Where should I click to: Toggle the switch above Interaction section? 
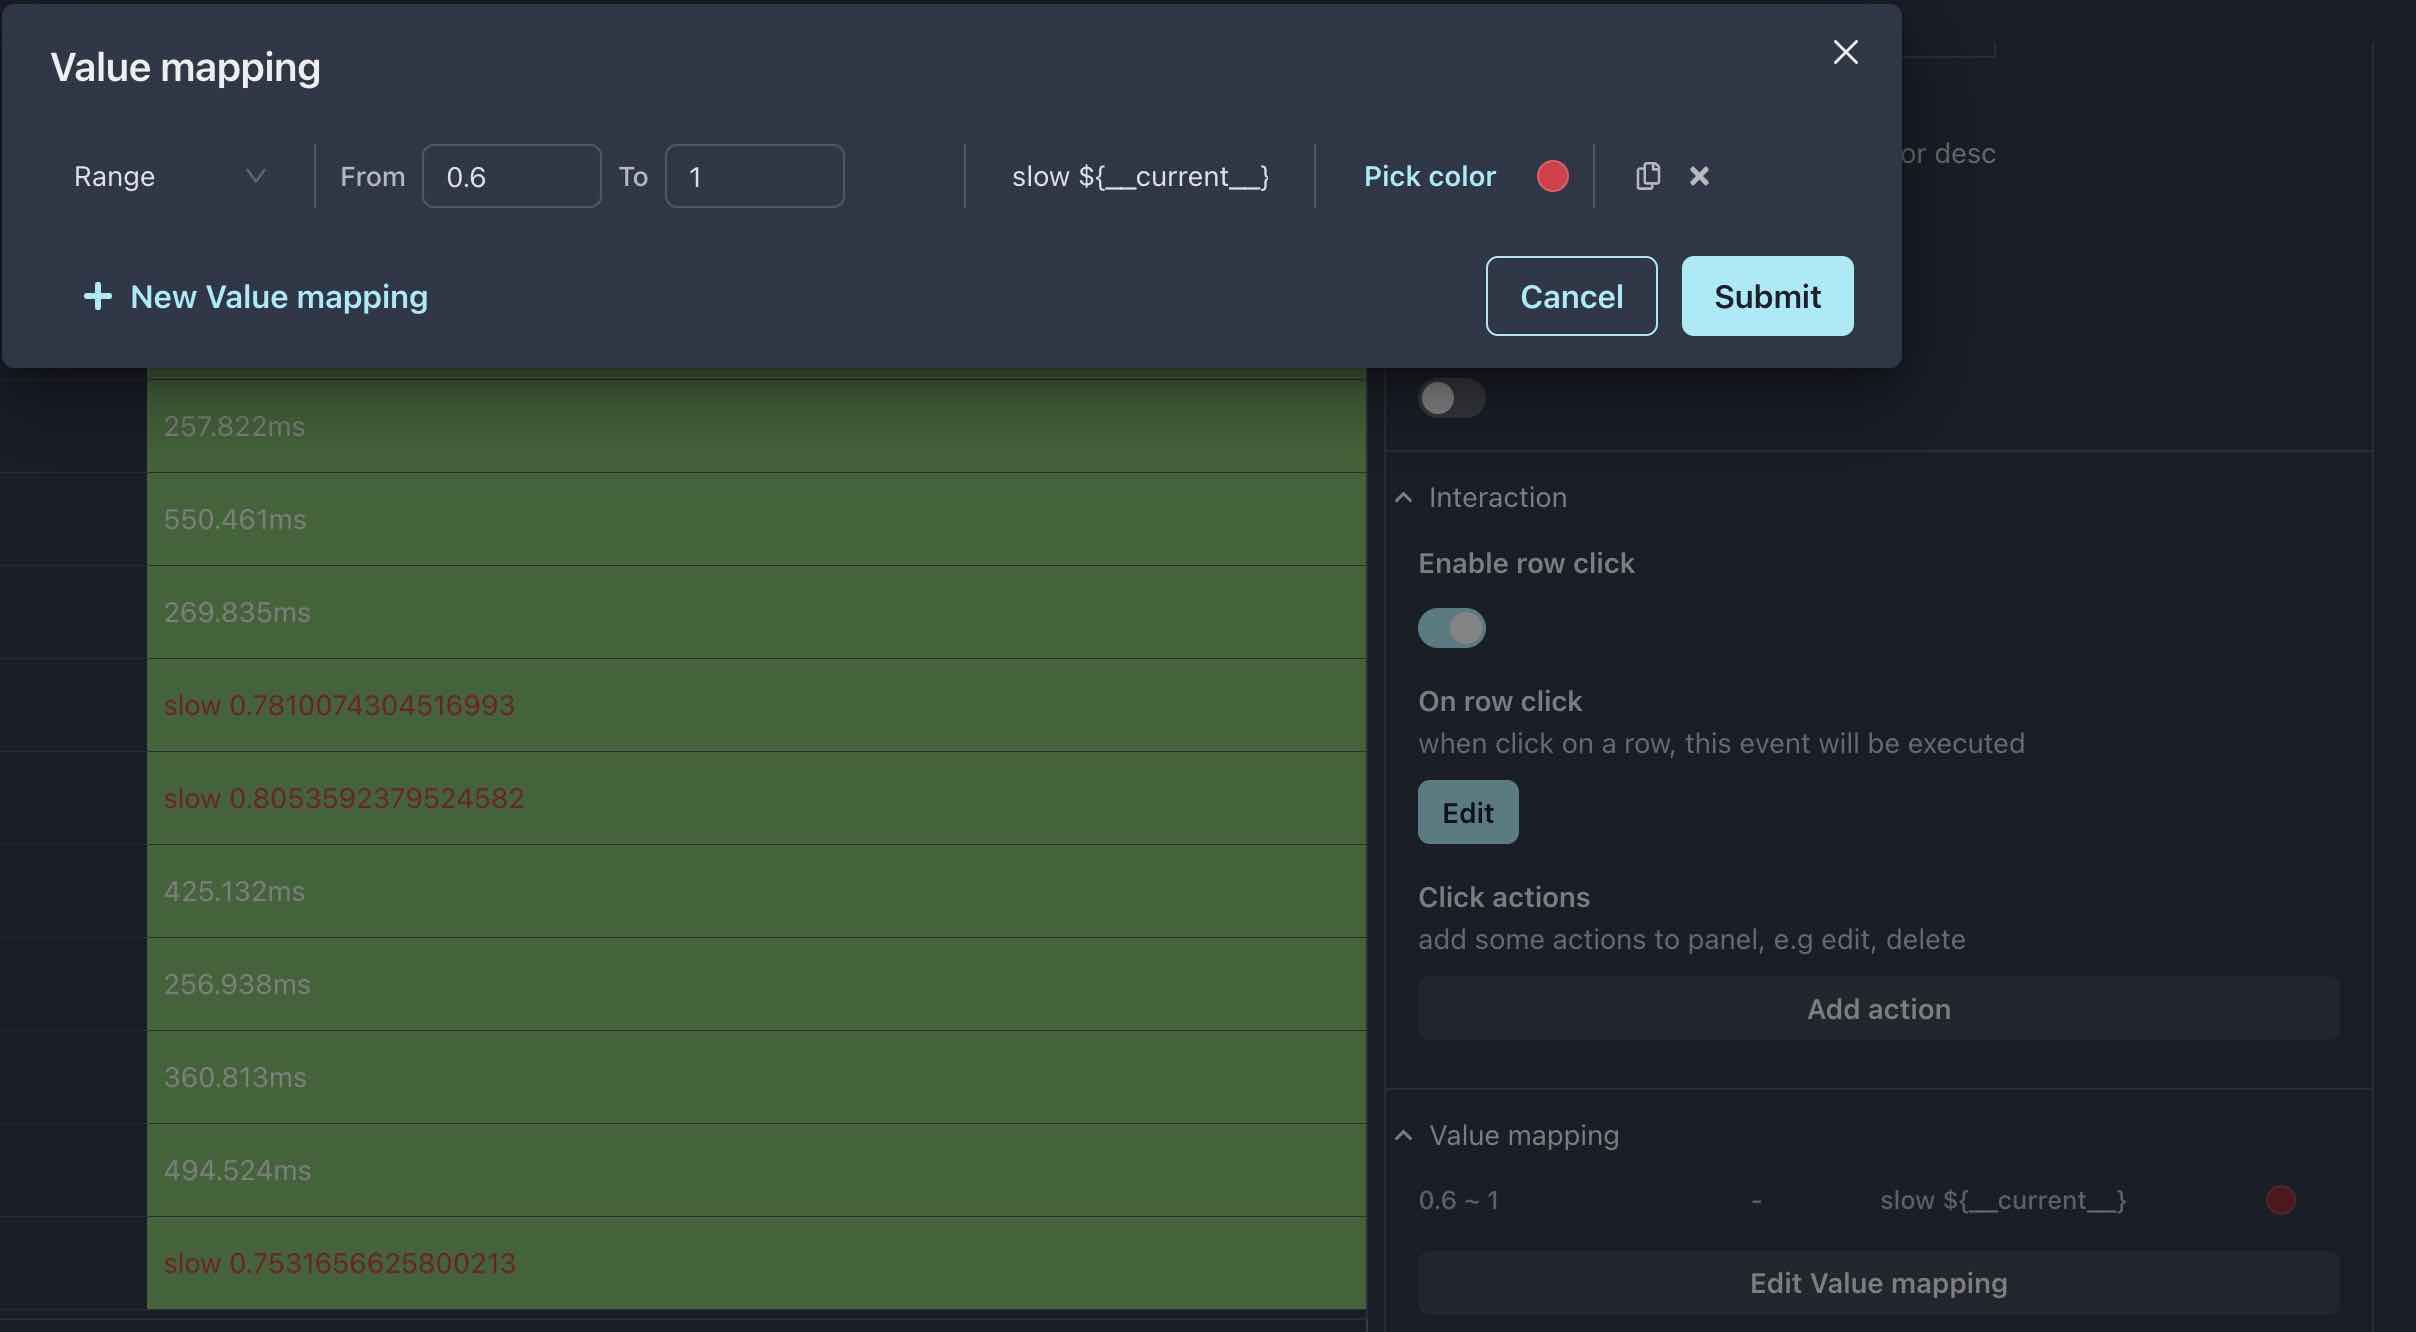(1451, 398)
